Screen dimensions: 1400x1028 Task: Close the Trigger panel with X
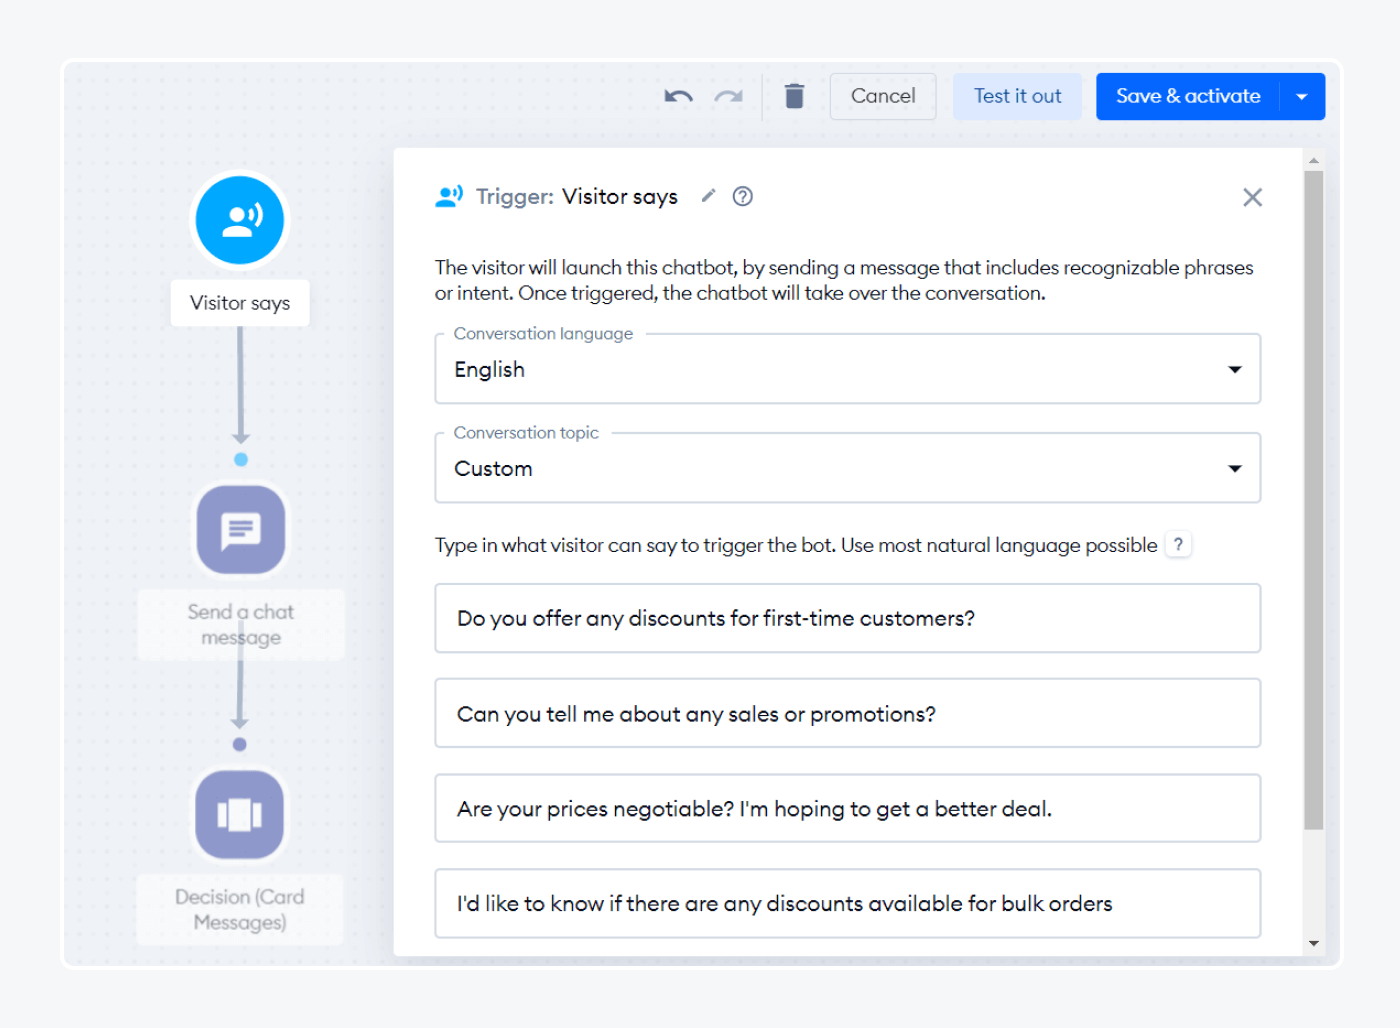point(1252,197)
